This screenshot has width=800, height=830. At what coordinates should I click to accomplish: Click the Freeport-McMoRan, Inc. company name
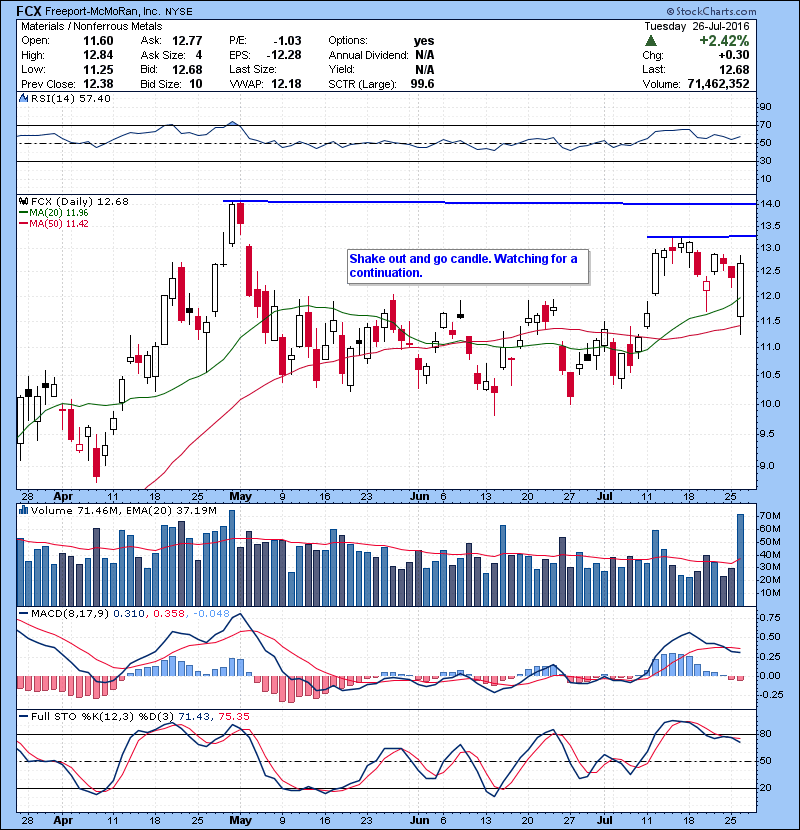(x=103, y=11)
